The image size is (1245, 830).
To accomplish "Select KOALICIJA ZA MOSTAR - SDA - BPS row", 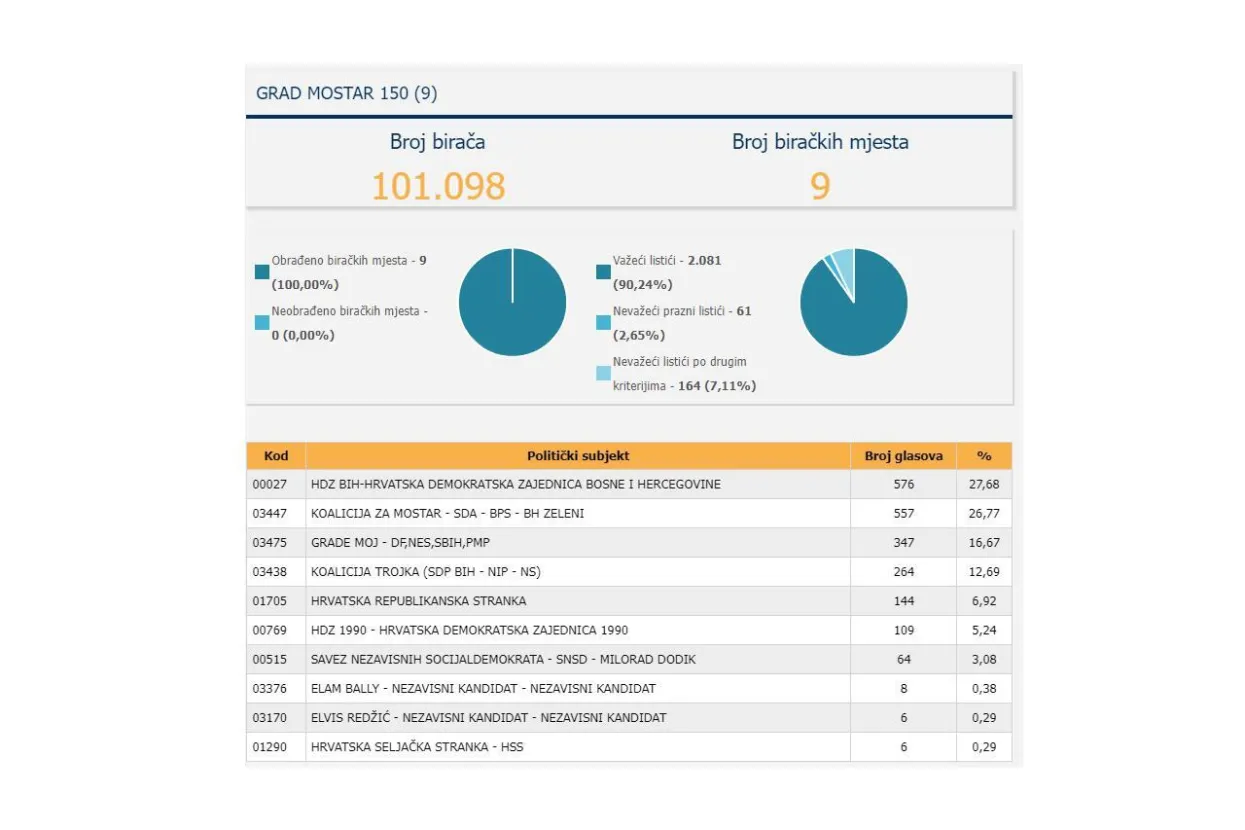I will (x=447, y=513).
